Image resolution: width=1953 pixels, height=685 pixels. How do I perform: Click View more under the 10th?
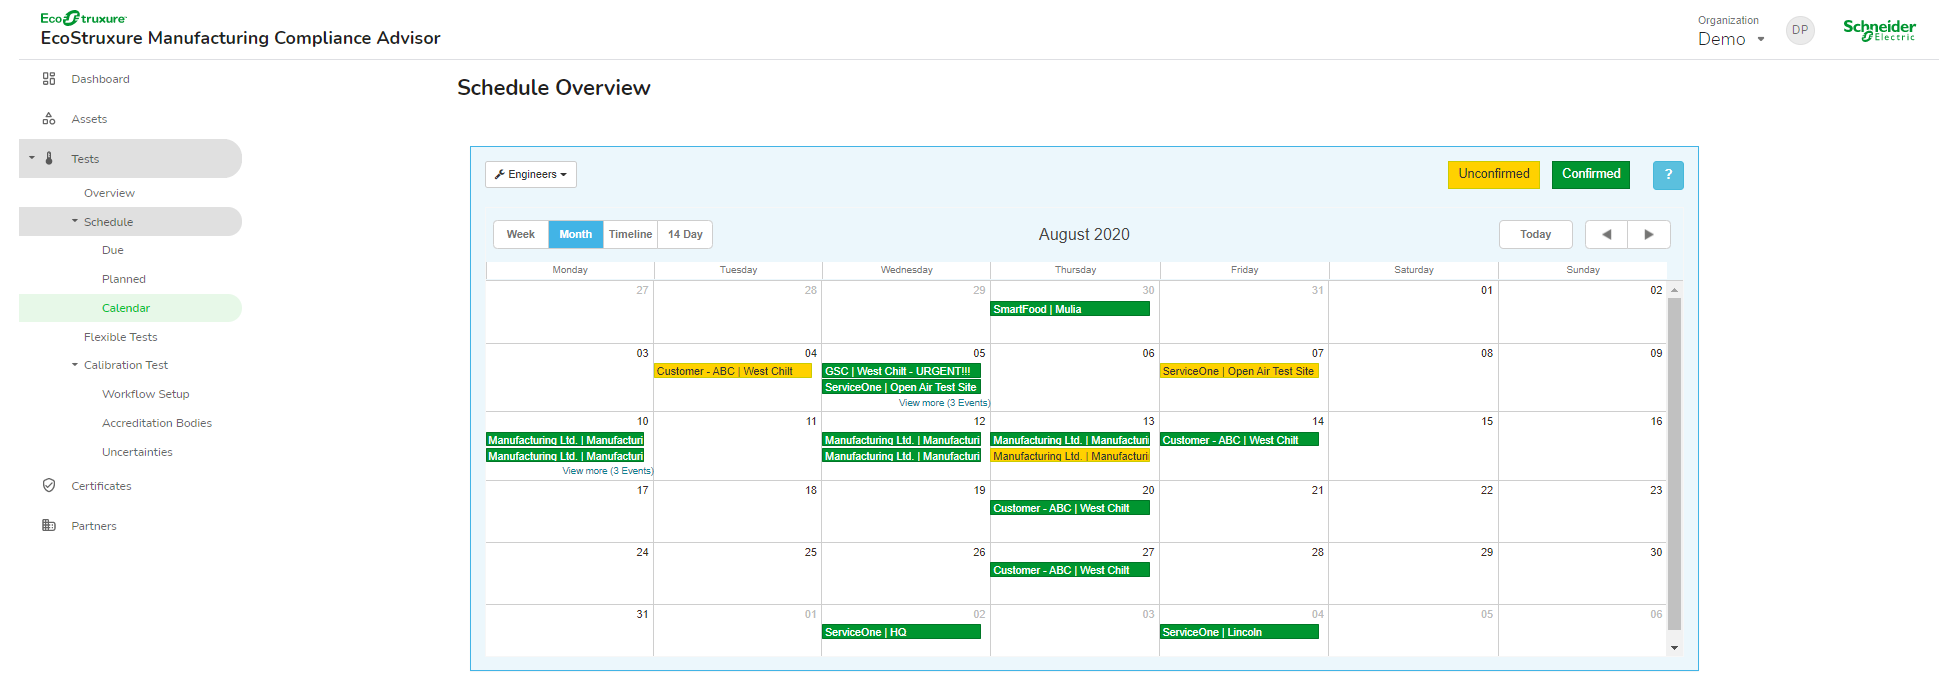pyautogui.click(x=607, y=471)
